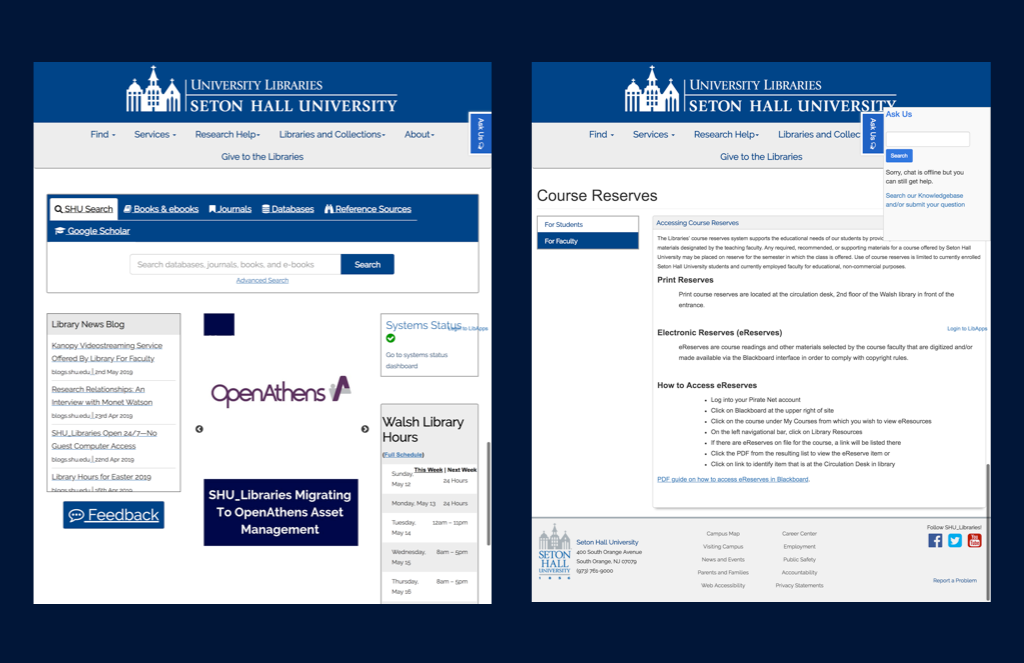Click the Seton Hall University footer logo

point(554,552)
